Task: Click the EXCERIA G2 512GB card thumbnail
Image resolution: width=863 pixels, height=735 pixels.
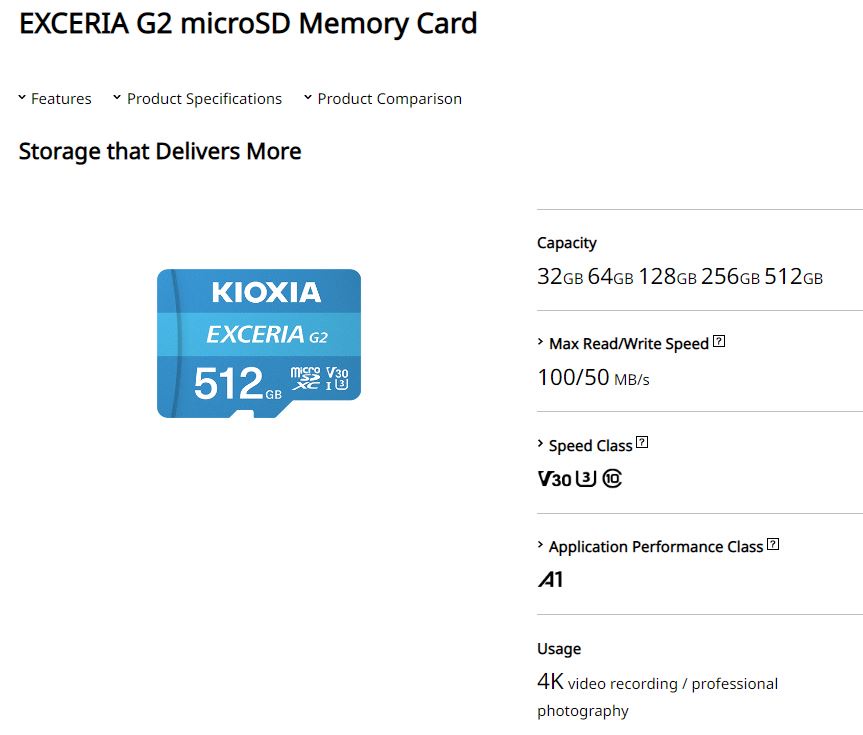Action: pyautogui.click(x=259, y=344)
